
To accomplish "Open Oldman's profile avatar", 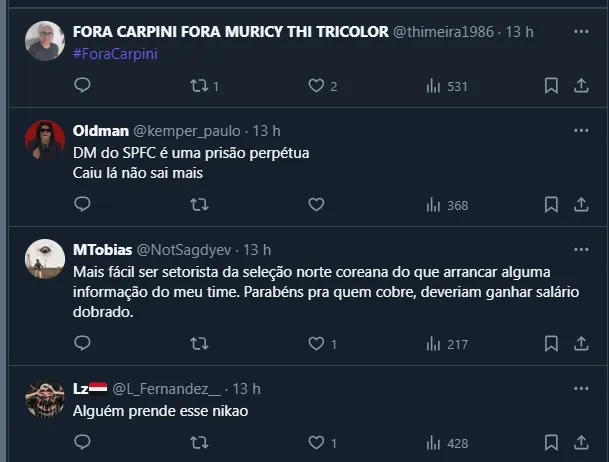I will [x=45, y=140].
